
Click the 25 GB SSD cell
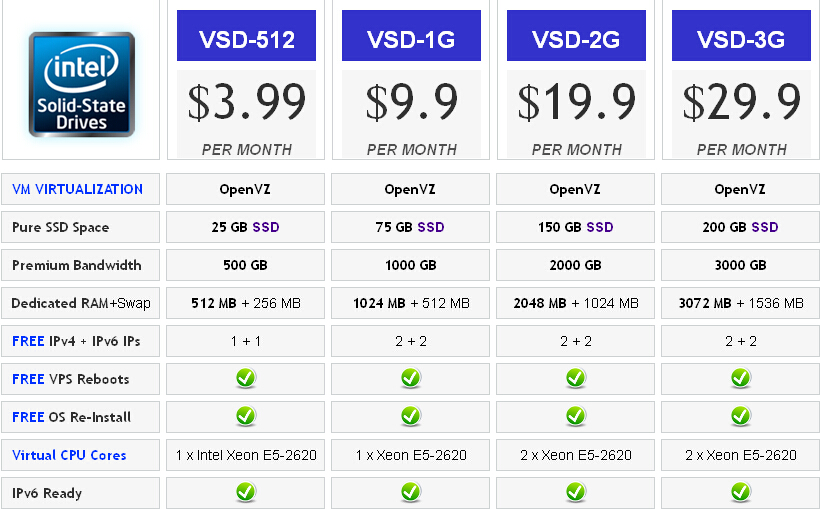(x=245, y=227)
